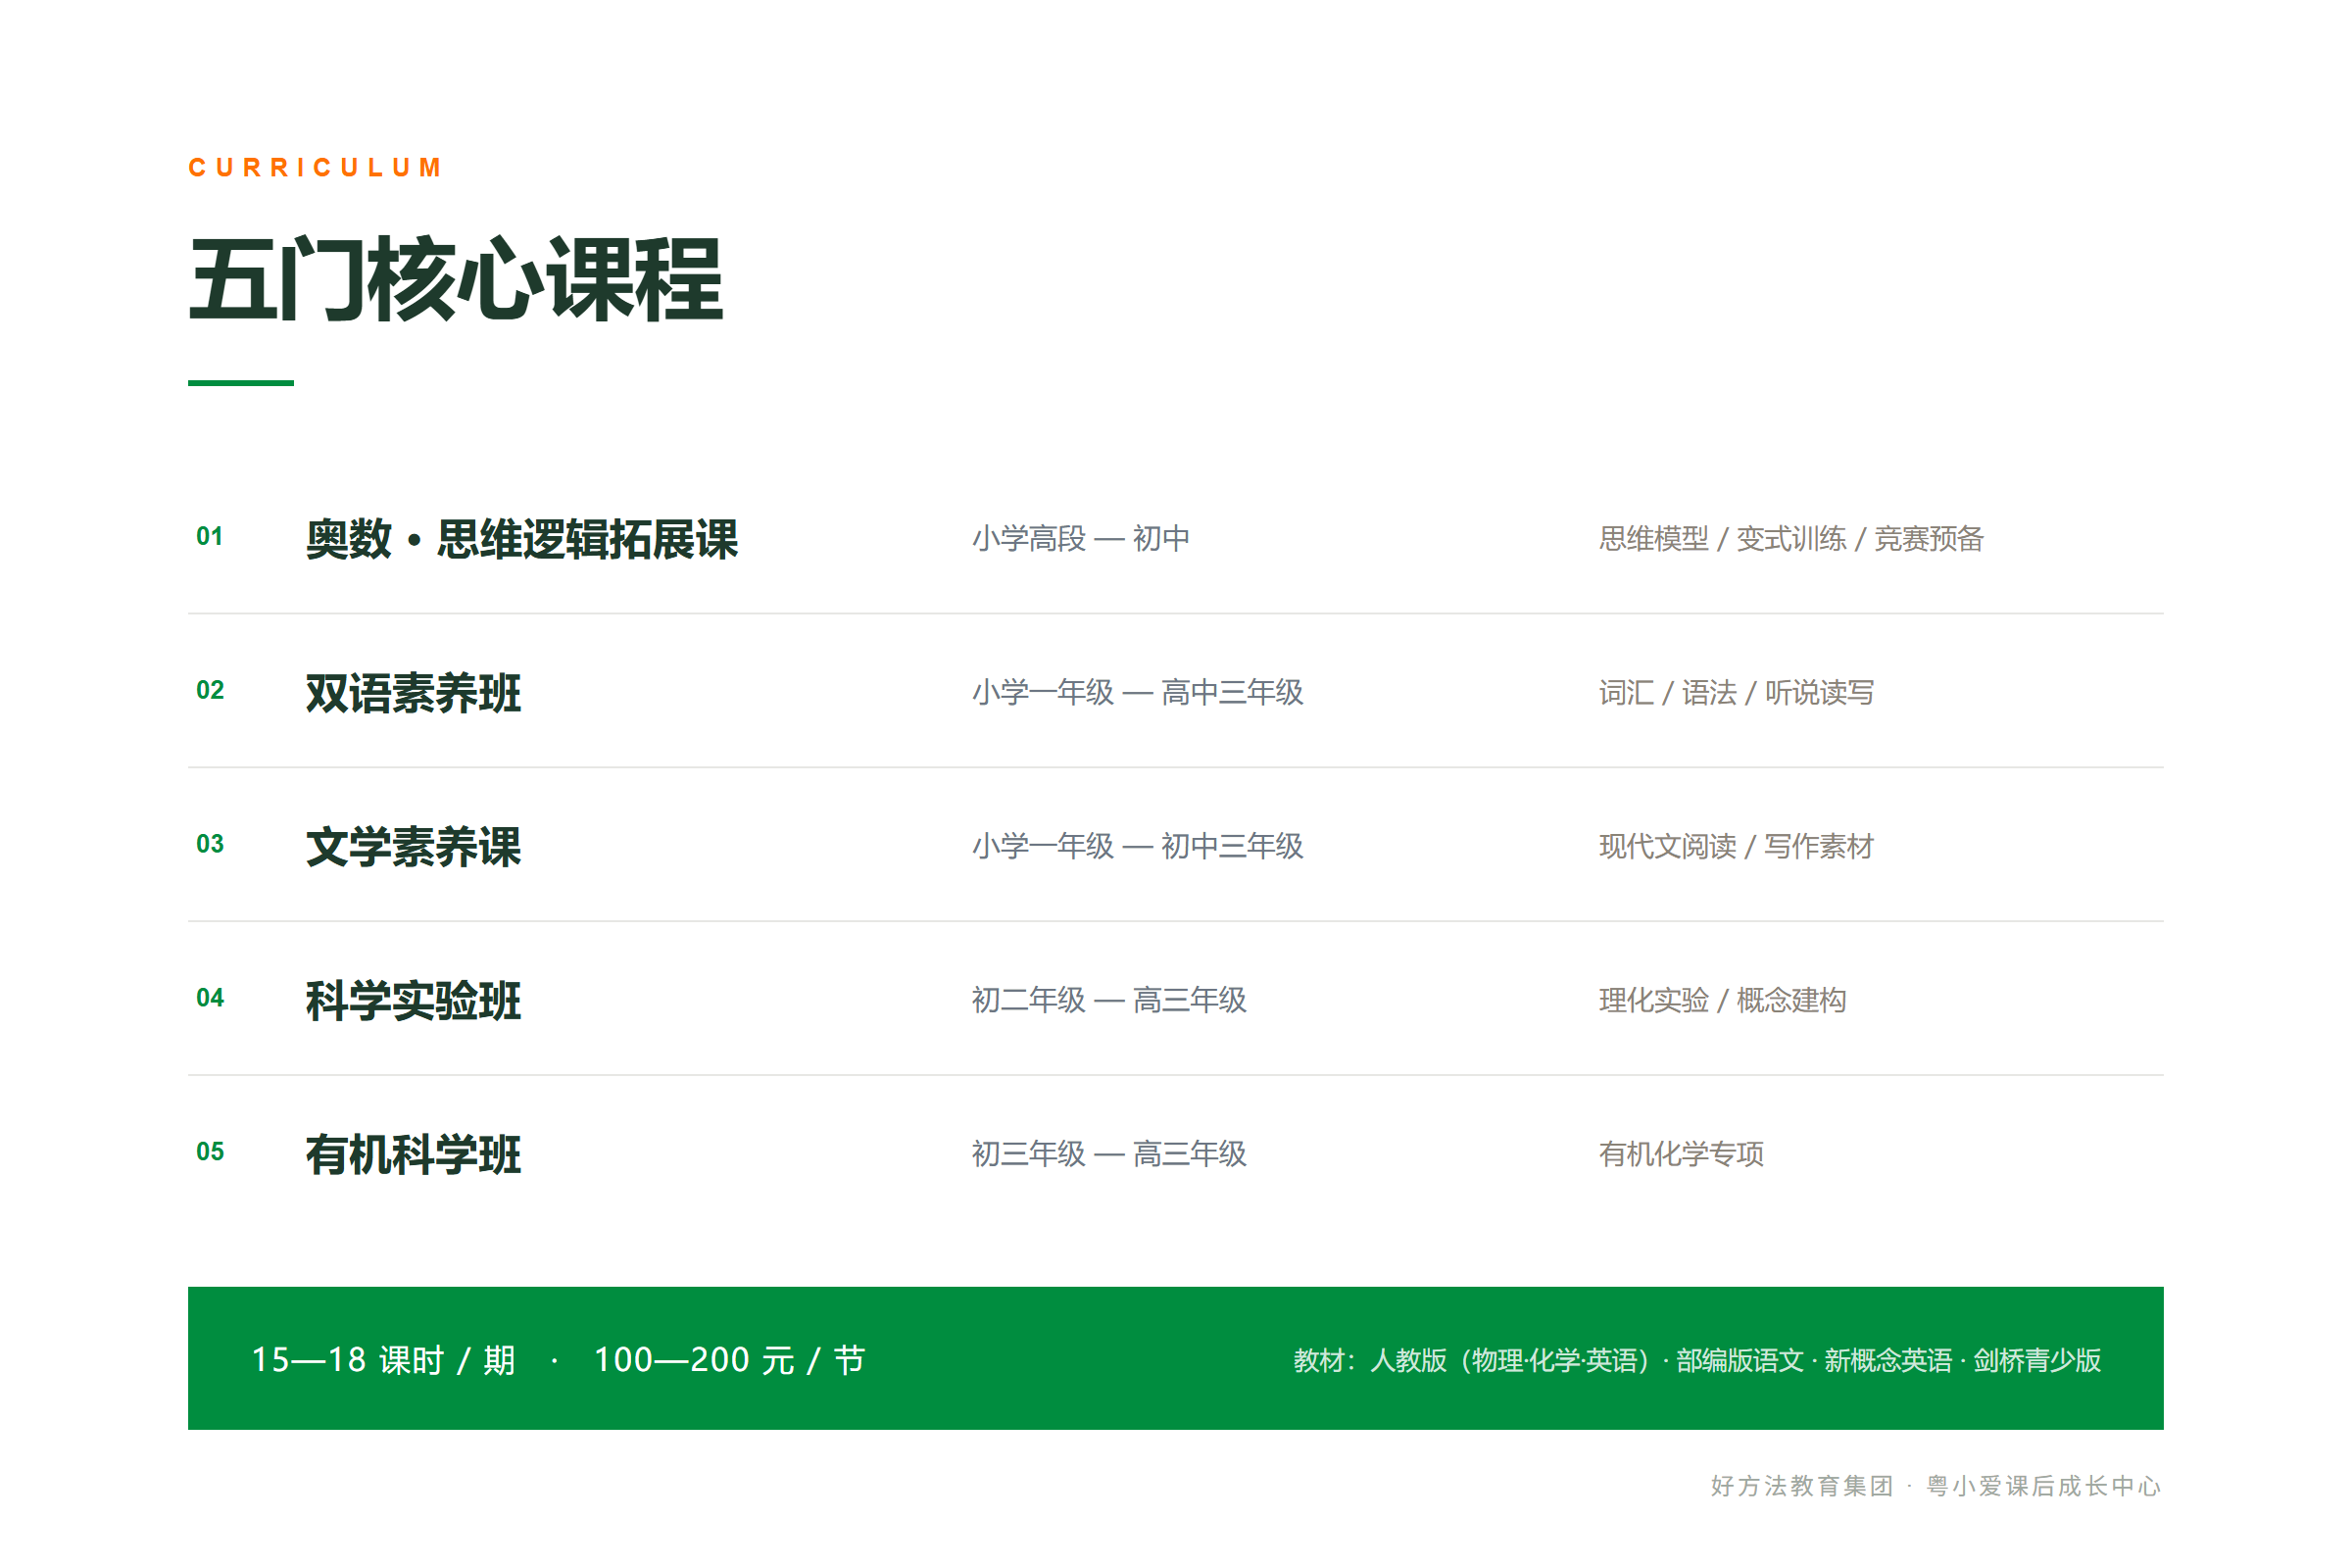Click 15—18 课时 / 期 in the green banner
Screen dimensions: 2352x1568
tap(384, 1361)
